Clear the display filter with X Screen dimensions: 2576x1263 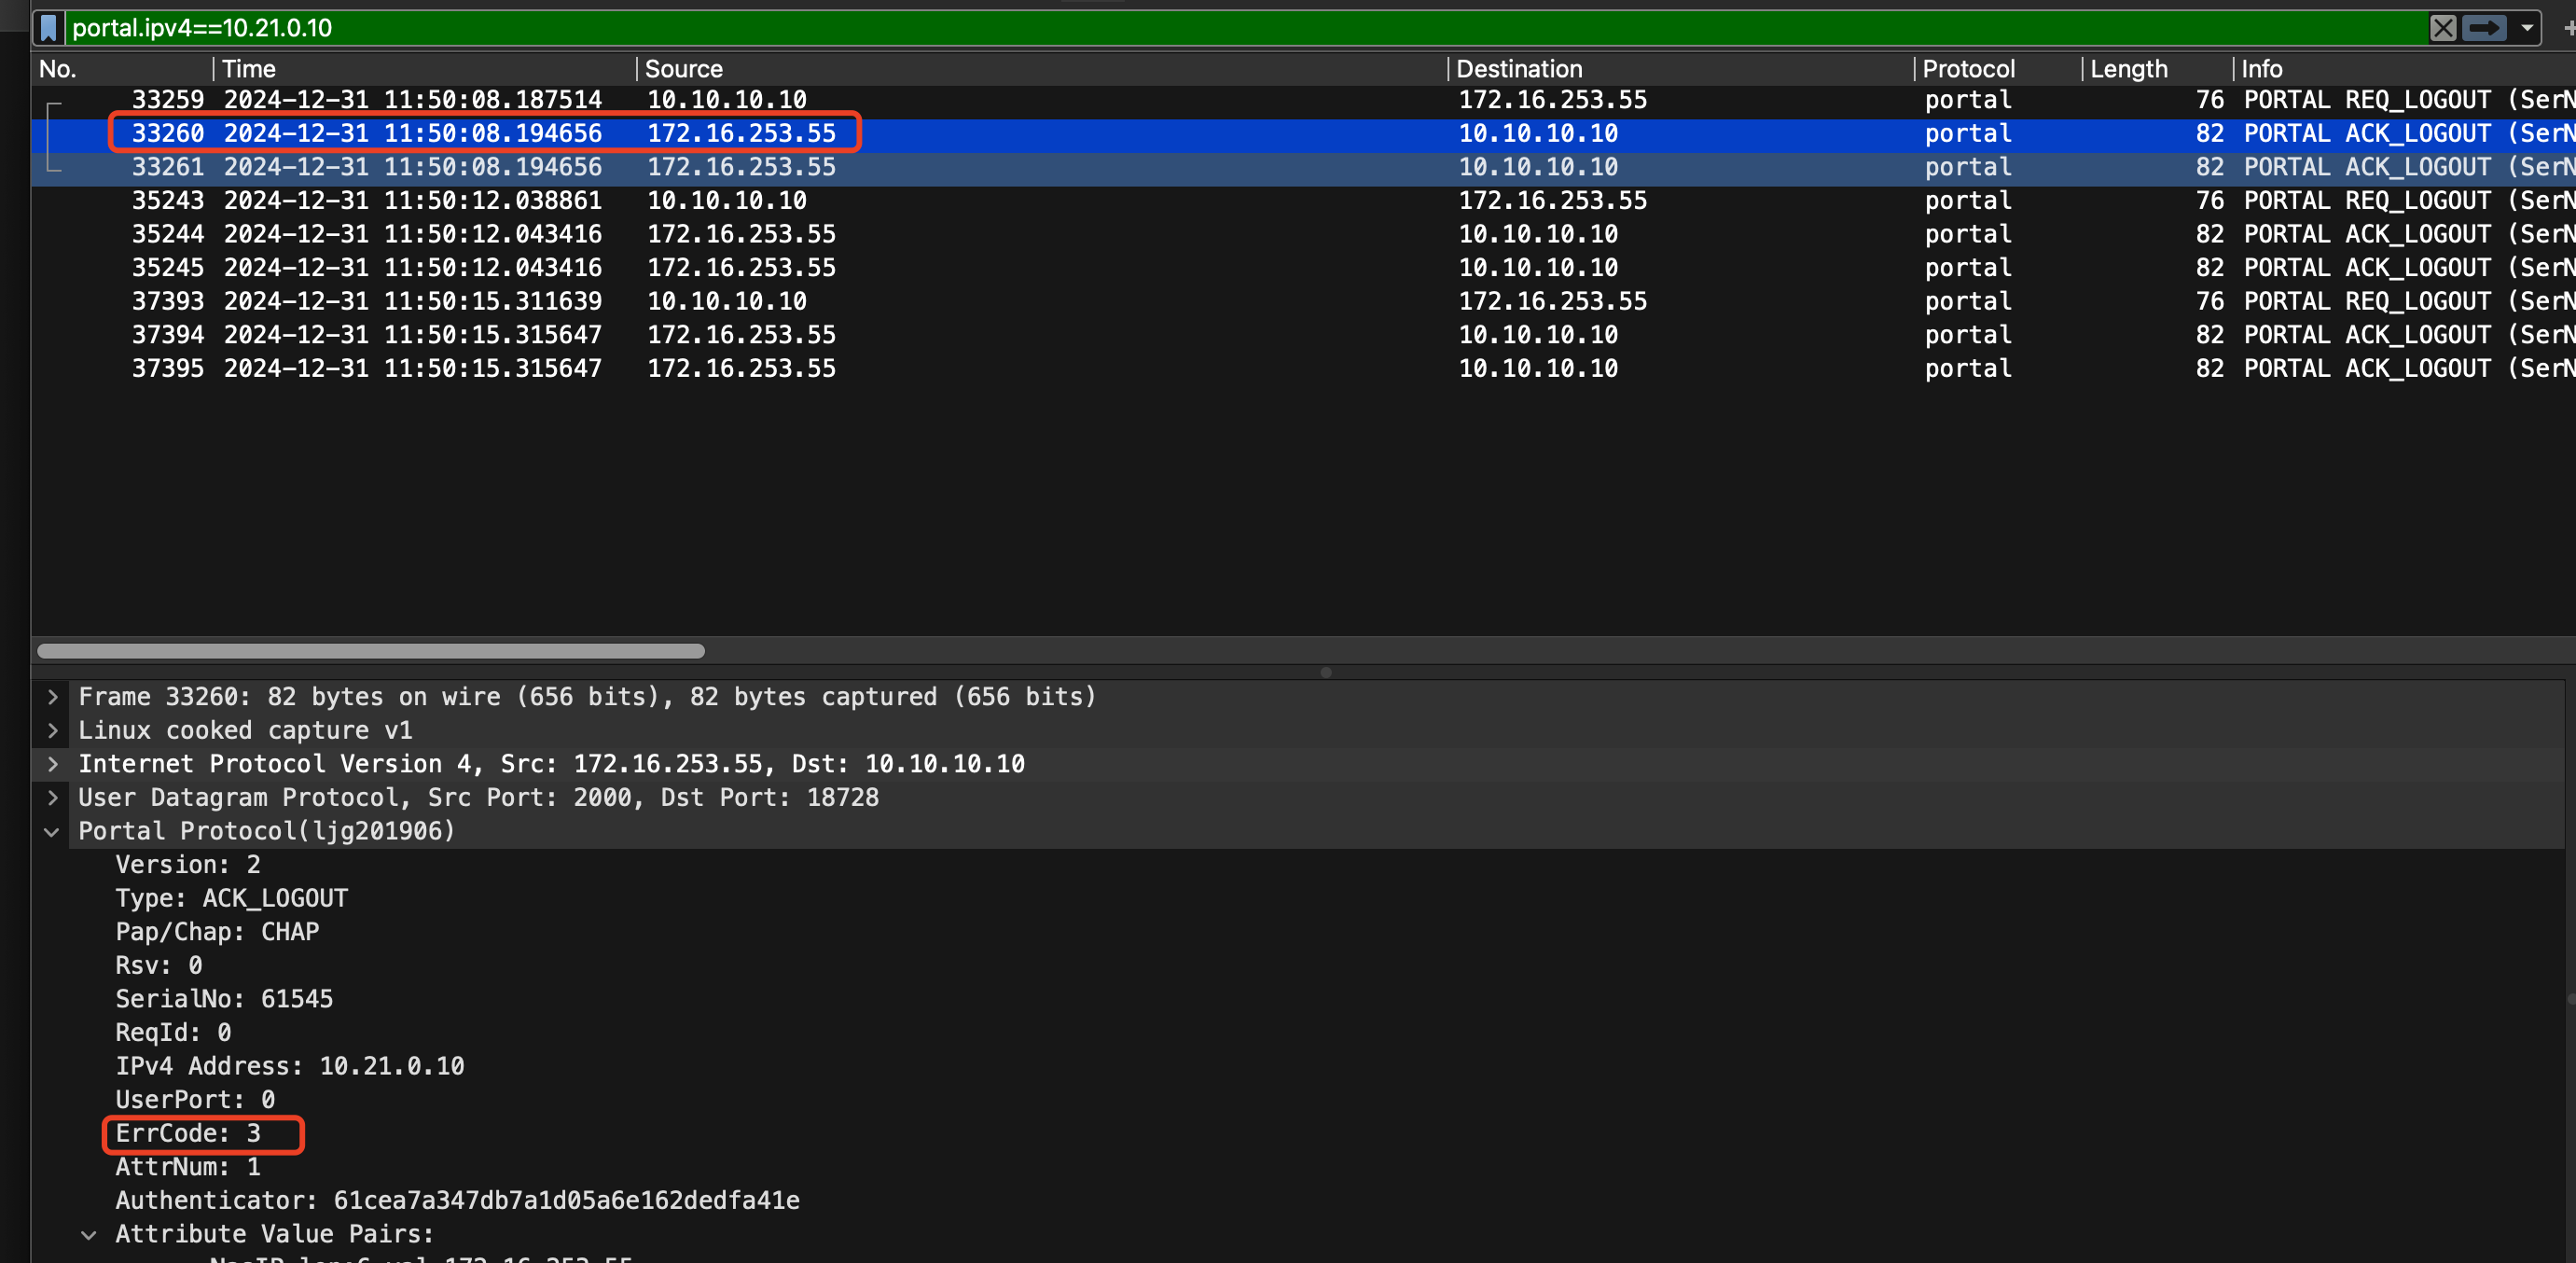tap(2442, 28)
